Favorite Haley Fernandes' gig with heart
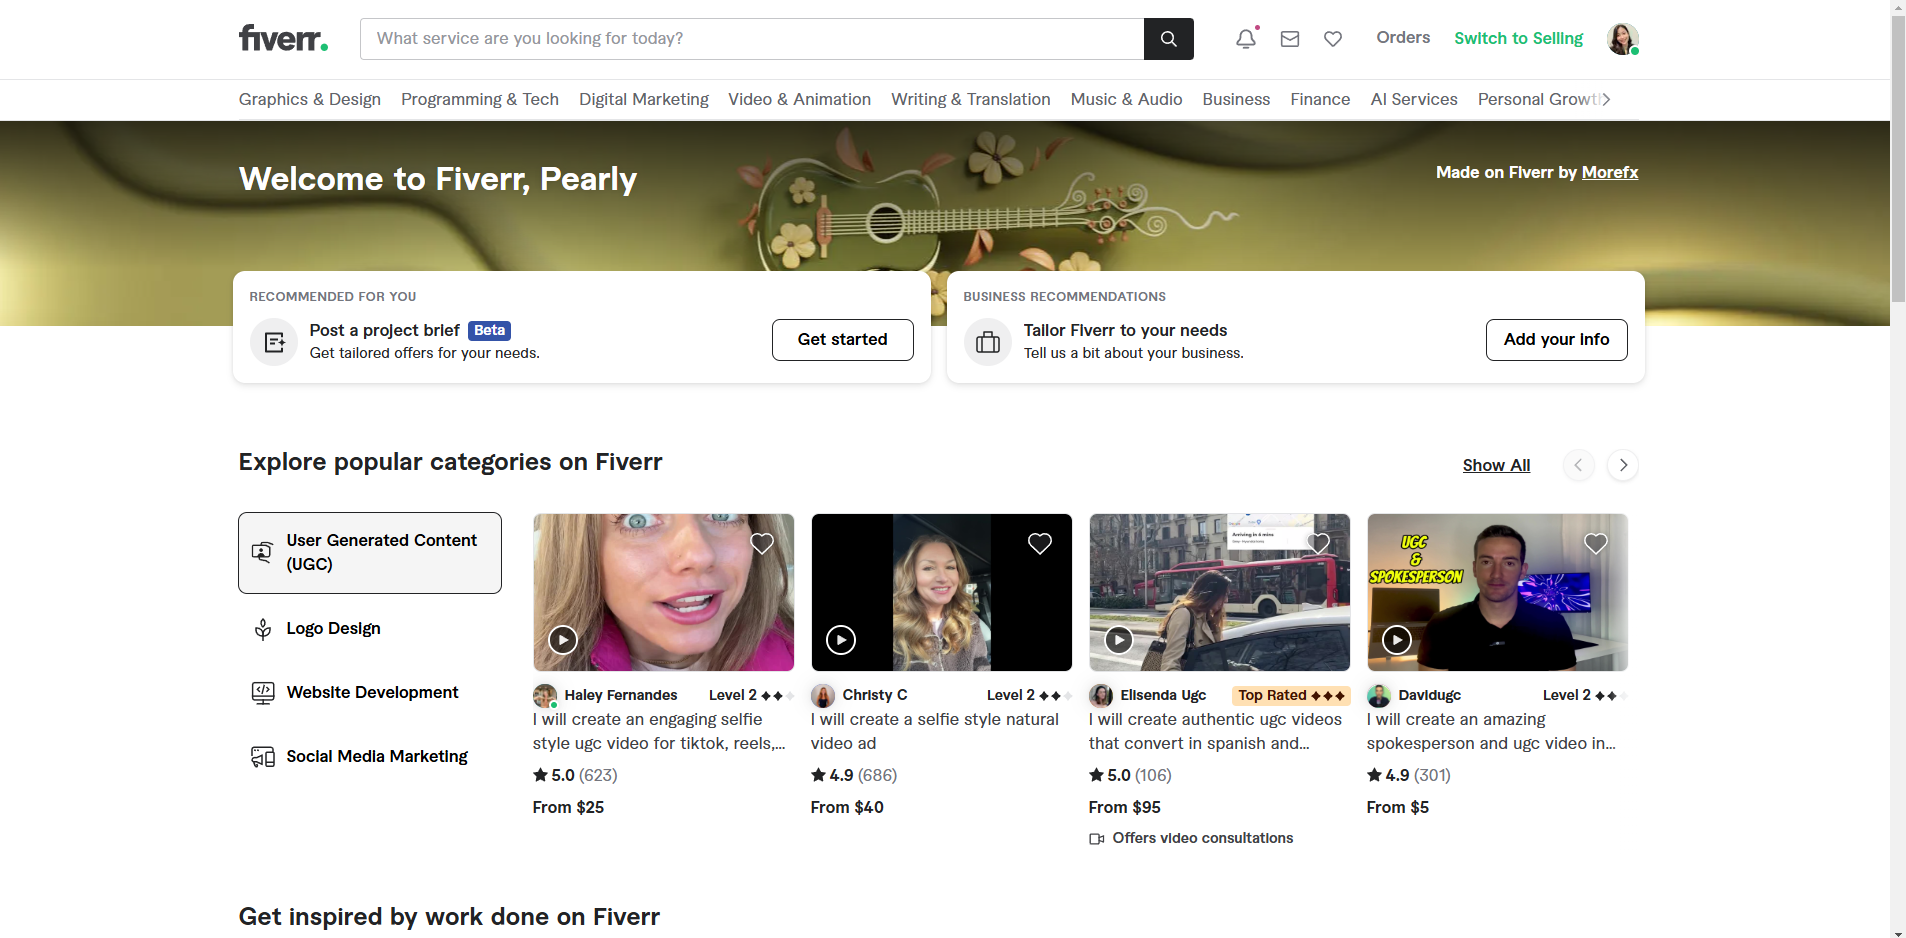Viewport: 1906px width, 938px height. (762, 543)
